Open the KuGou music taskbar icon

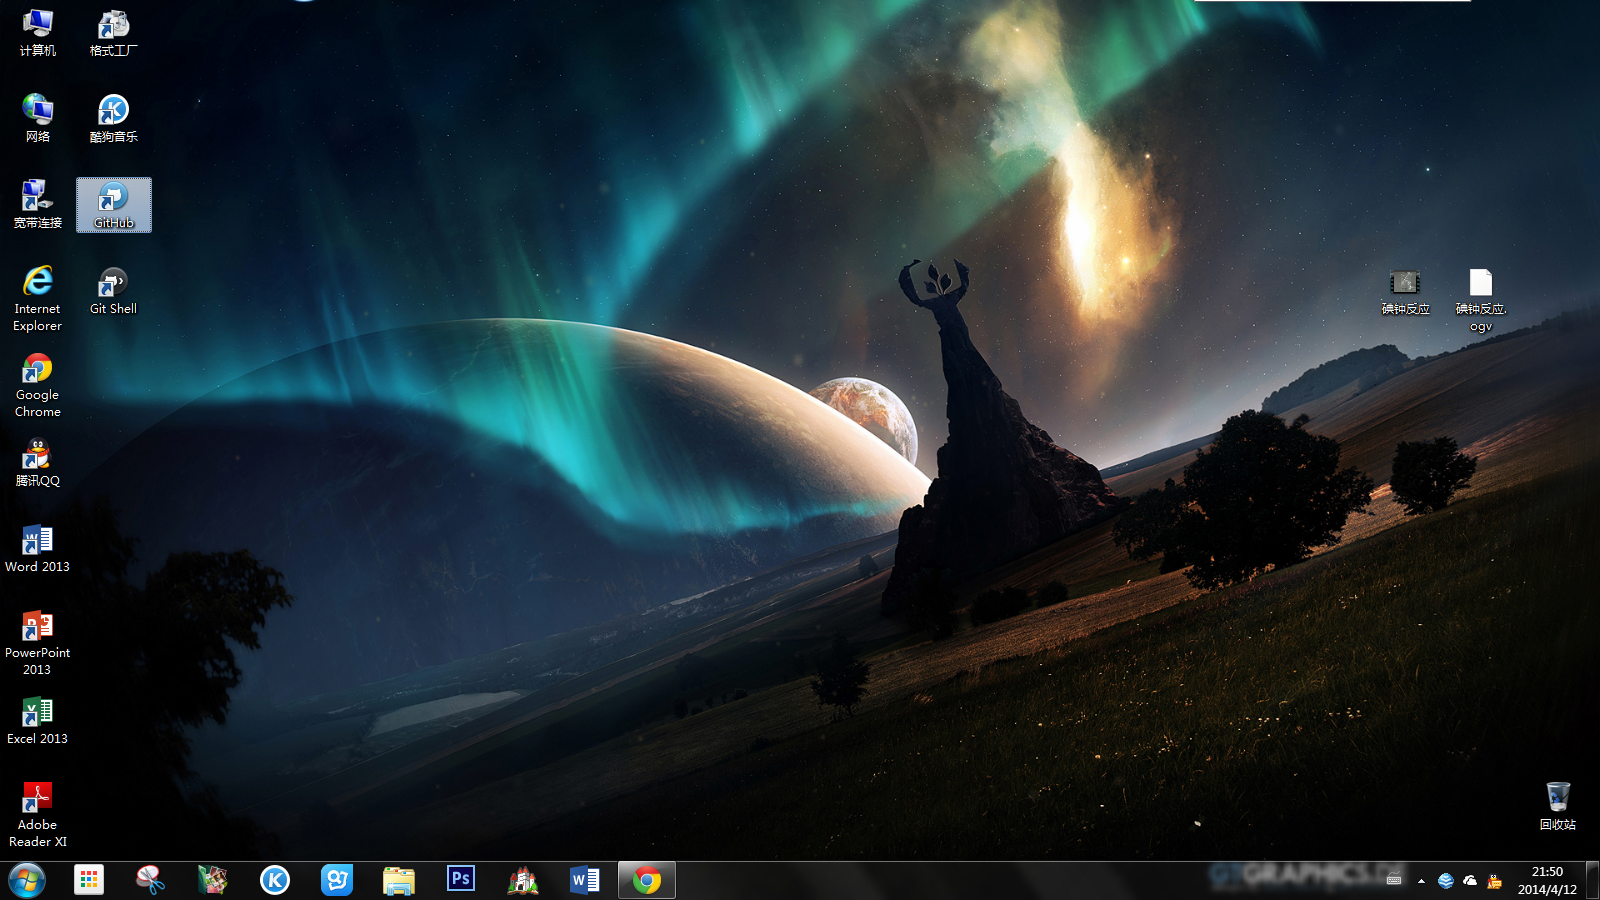(x=275, y=880)
